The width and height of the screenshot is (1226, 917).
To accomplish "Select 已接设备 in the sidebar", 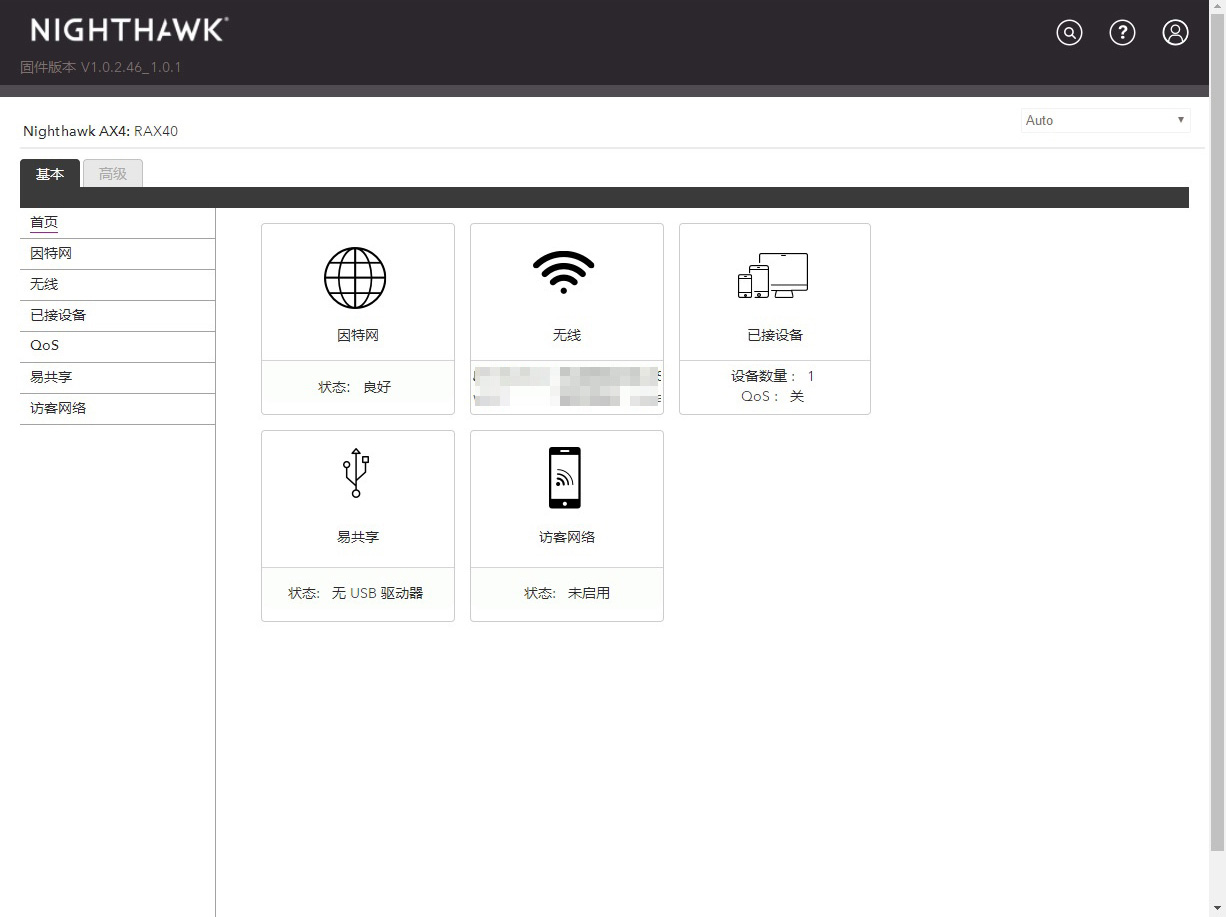I will [117, 316].
